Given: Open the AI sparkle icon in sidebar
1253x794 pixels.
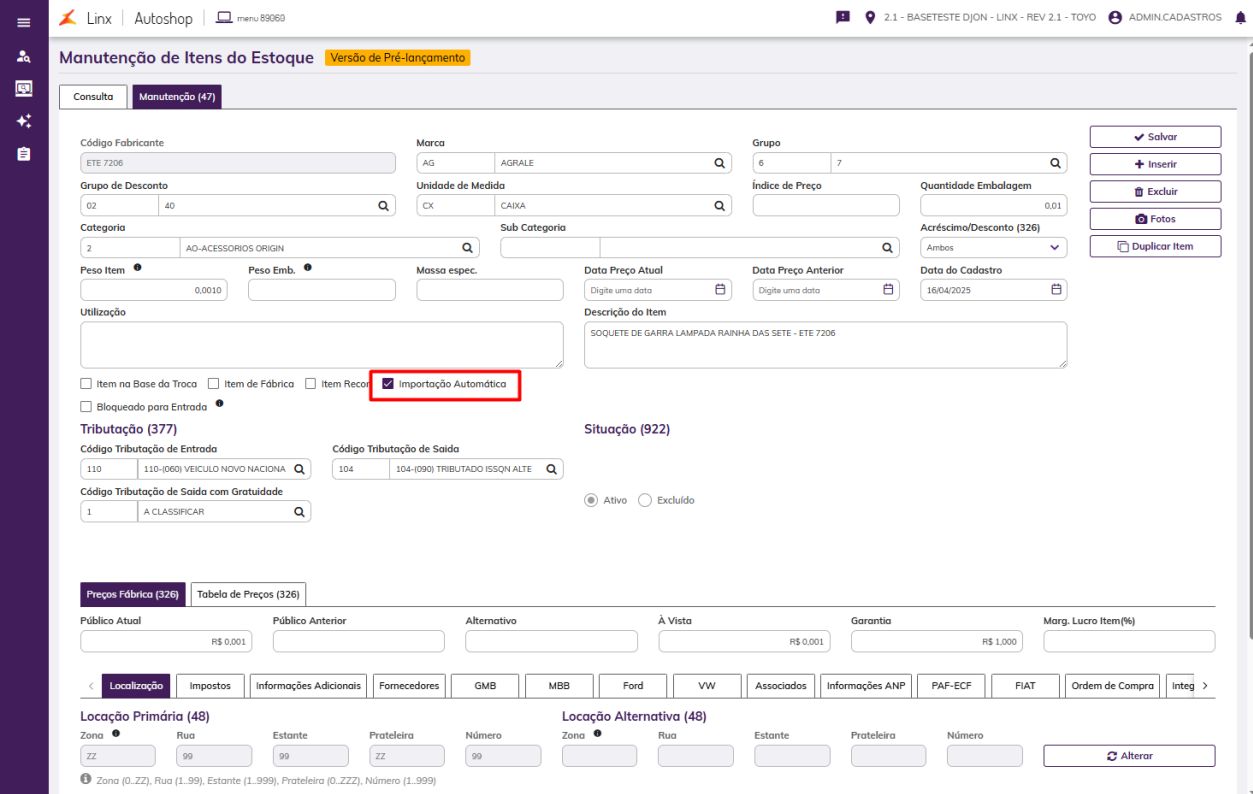Looking at the screenshot, I should tap(24, 121).
